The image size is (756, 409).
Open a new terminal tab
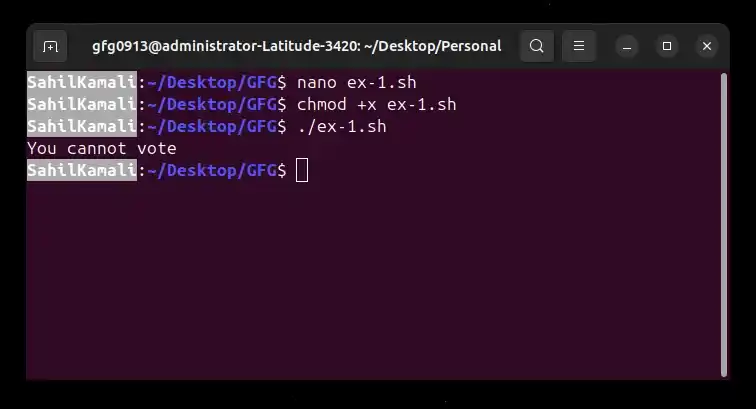pos(50,46)
